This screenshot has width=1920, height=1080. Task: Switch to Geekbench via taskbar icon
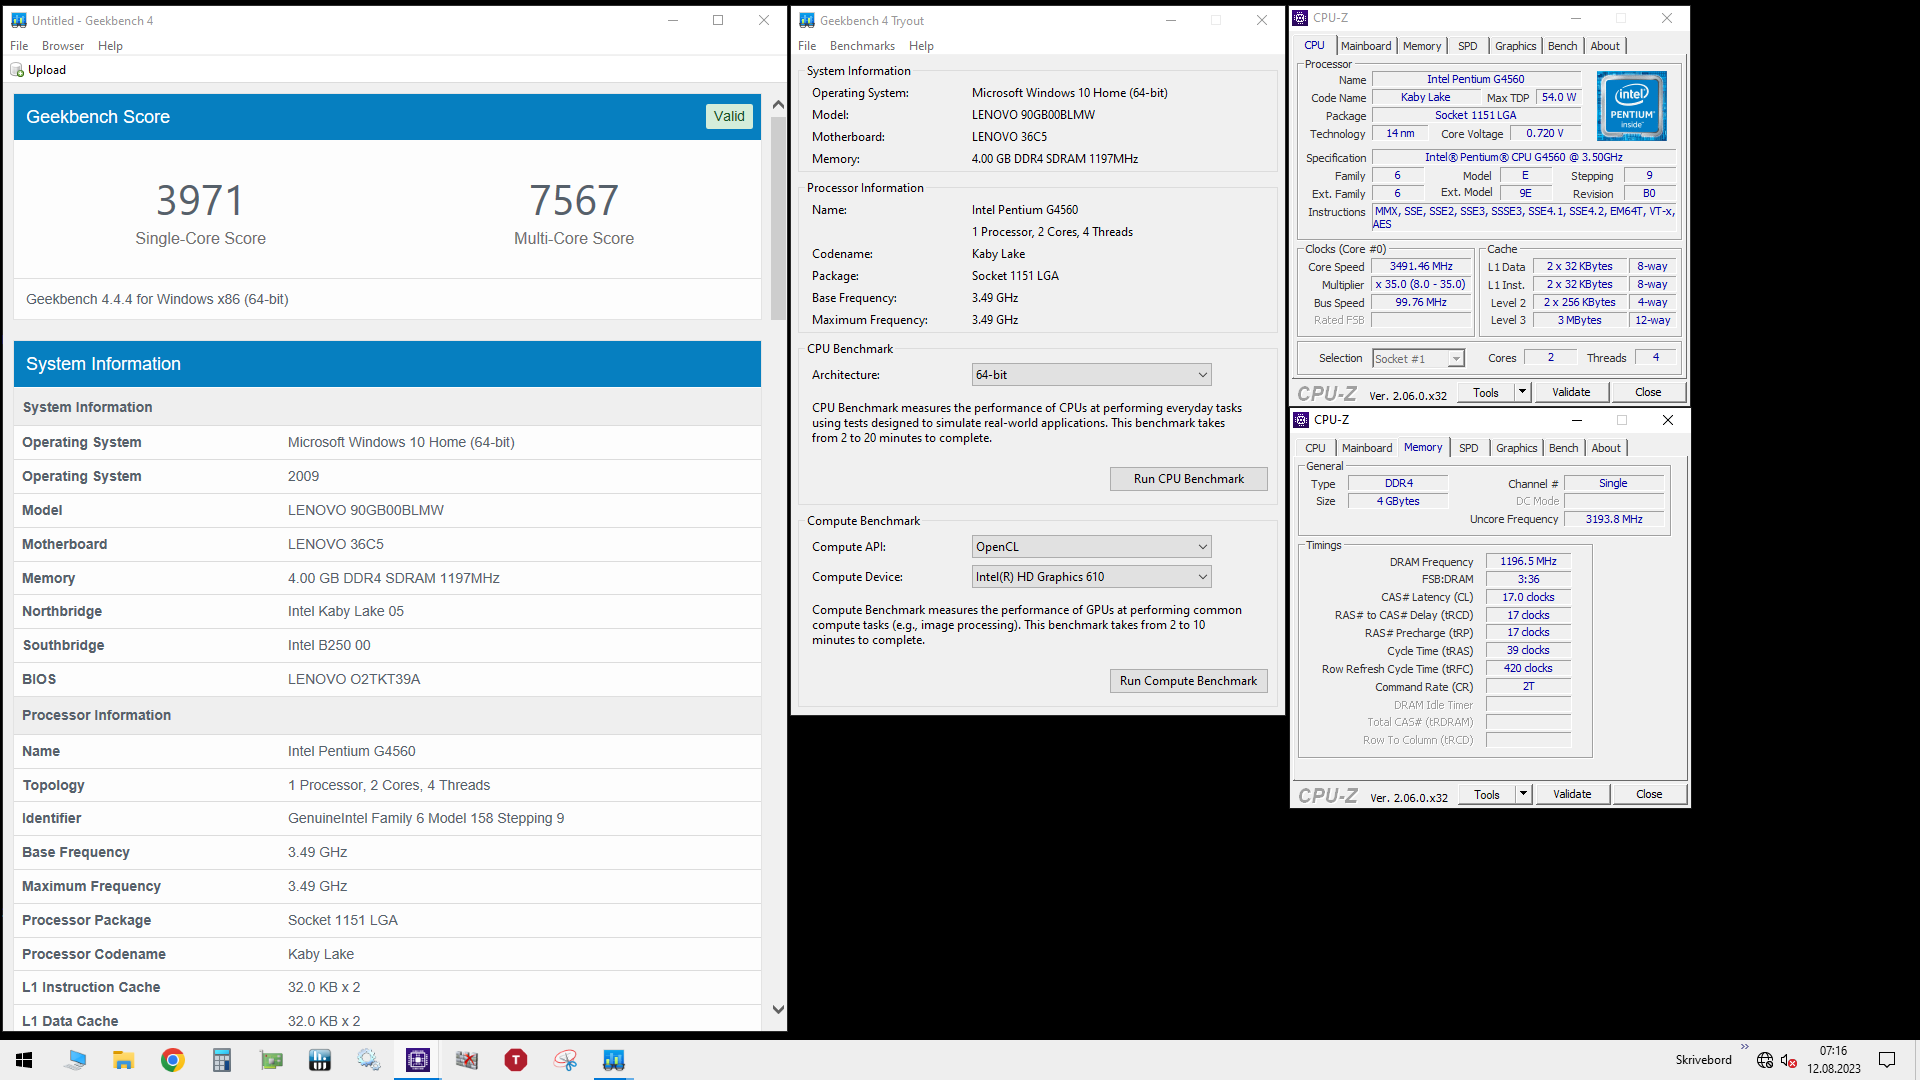tap(614, 1060)
